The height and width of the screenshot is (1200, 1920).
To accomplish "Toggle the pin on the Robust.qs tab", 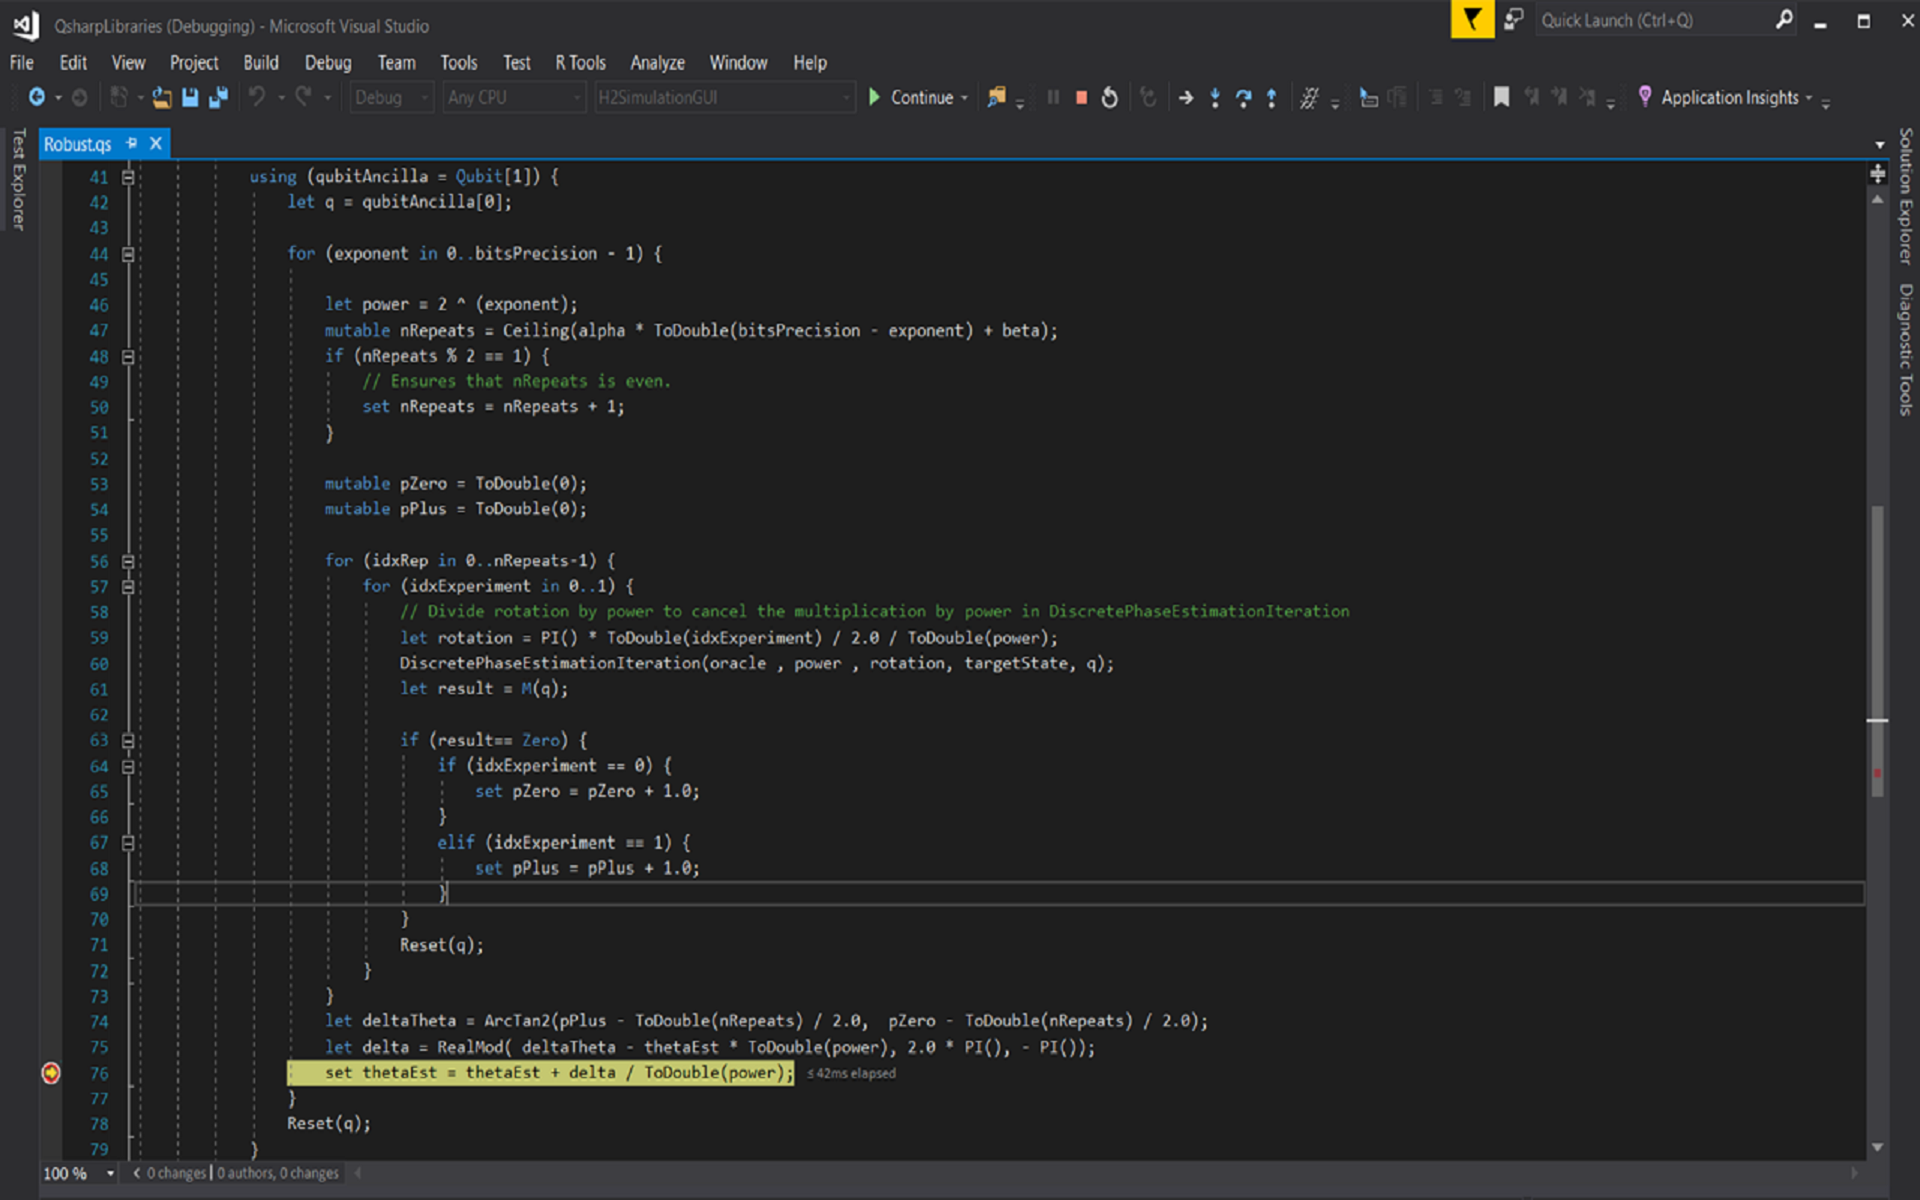I will (x=130, y=143).
